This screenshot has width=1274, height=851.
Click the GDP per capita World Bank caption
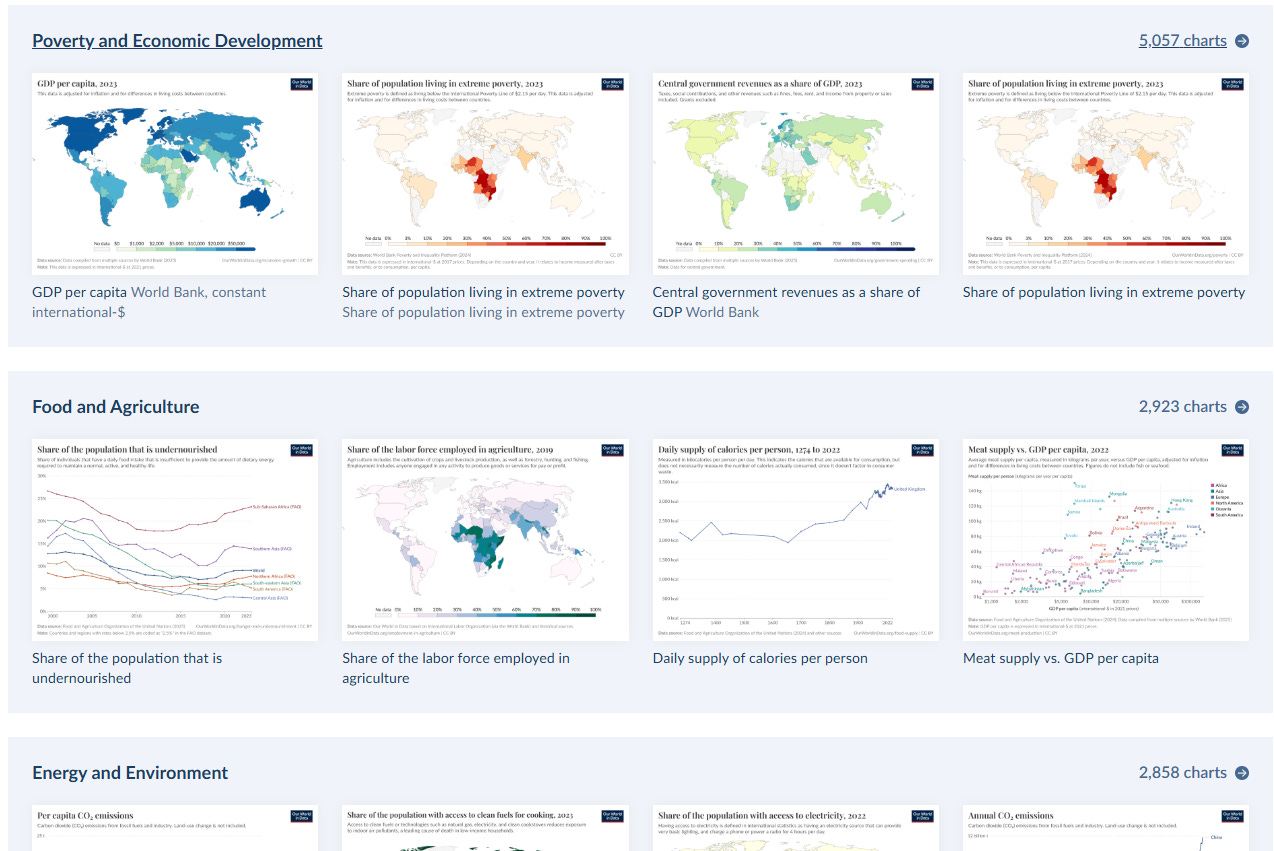point(149,302)
